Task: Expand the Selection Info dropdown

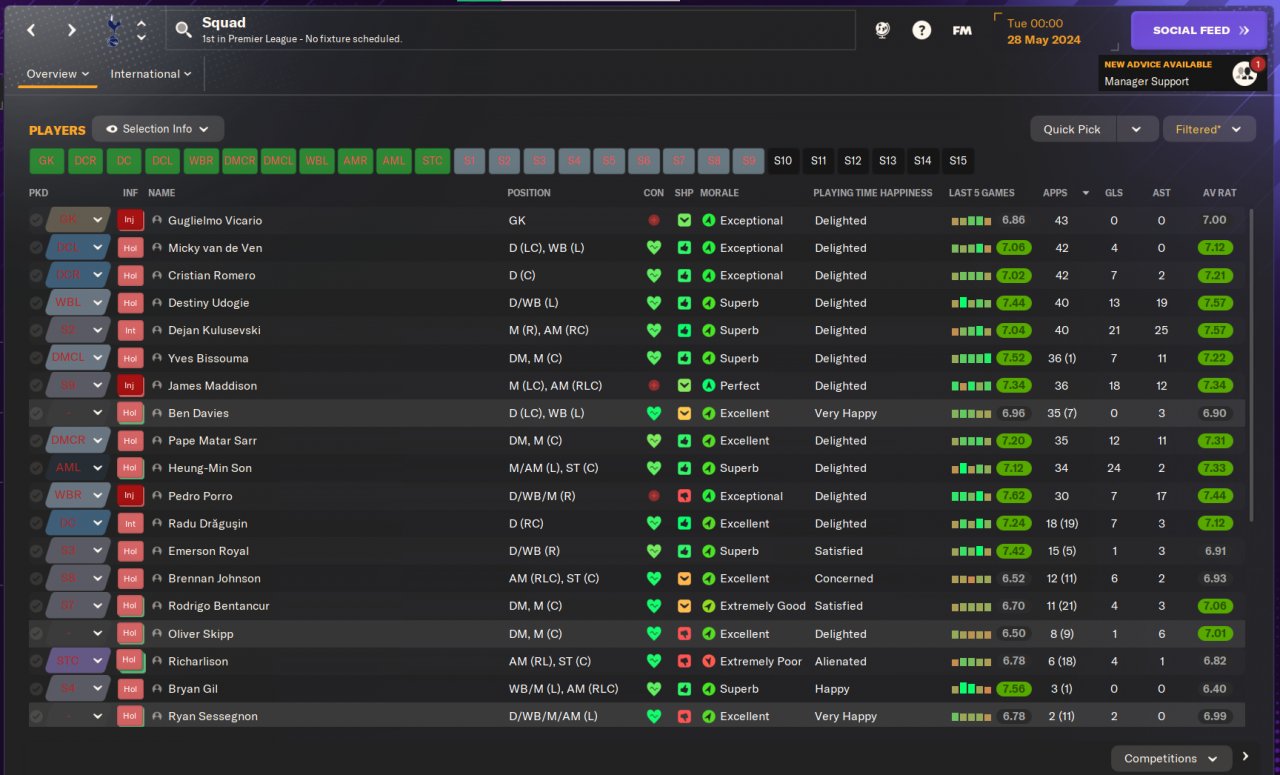Action: pos(158,129)
